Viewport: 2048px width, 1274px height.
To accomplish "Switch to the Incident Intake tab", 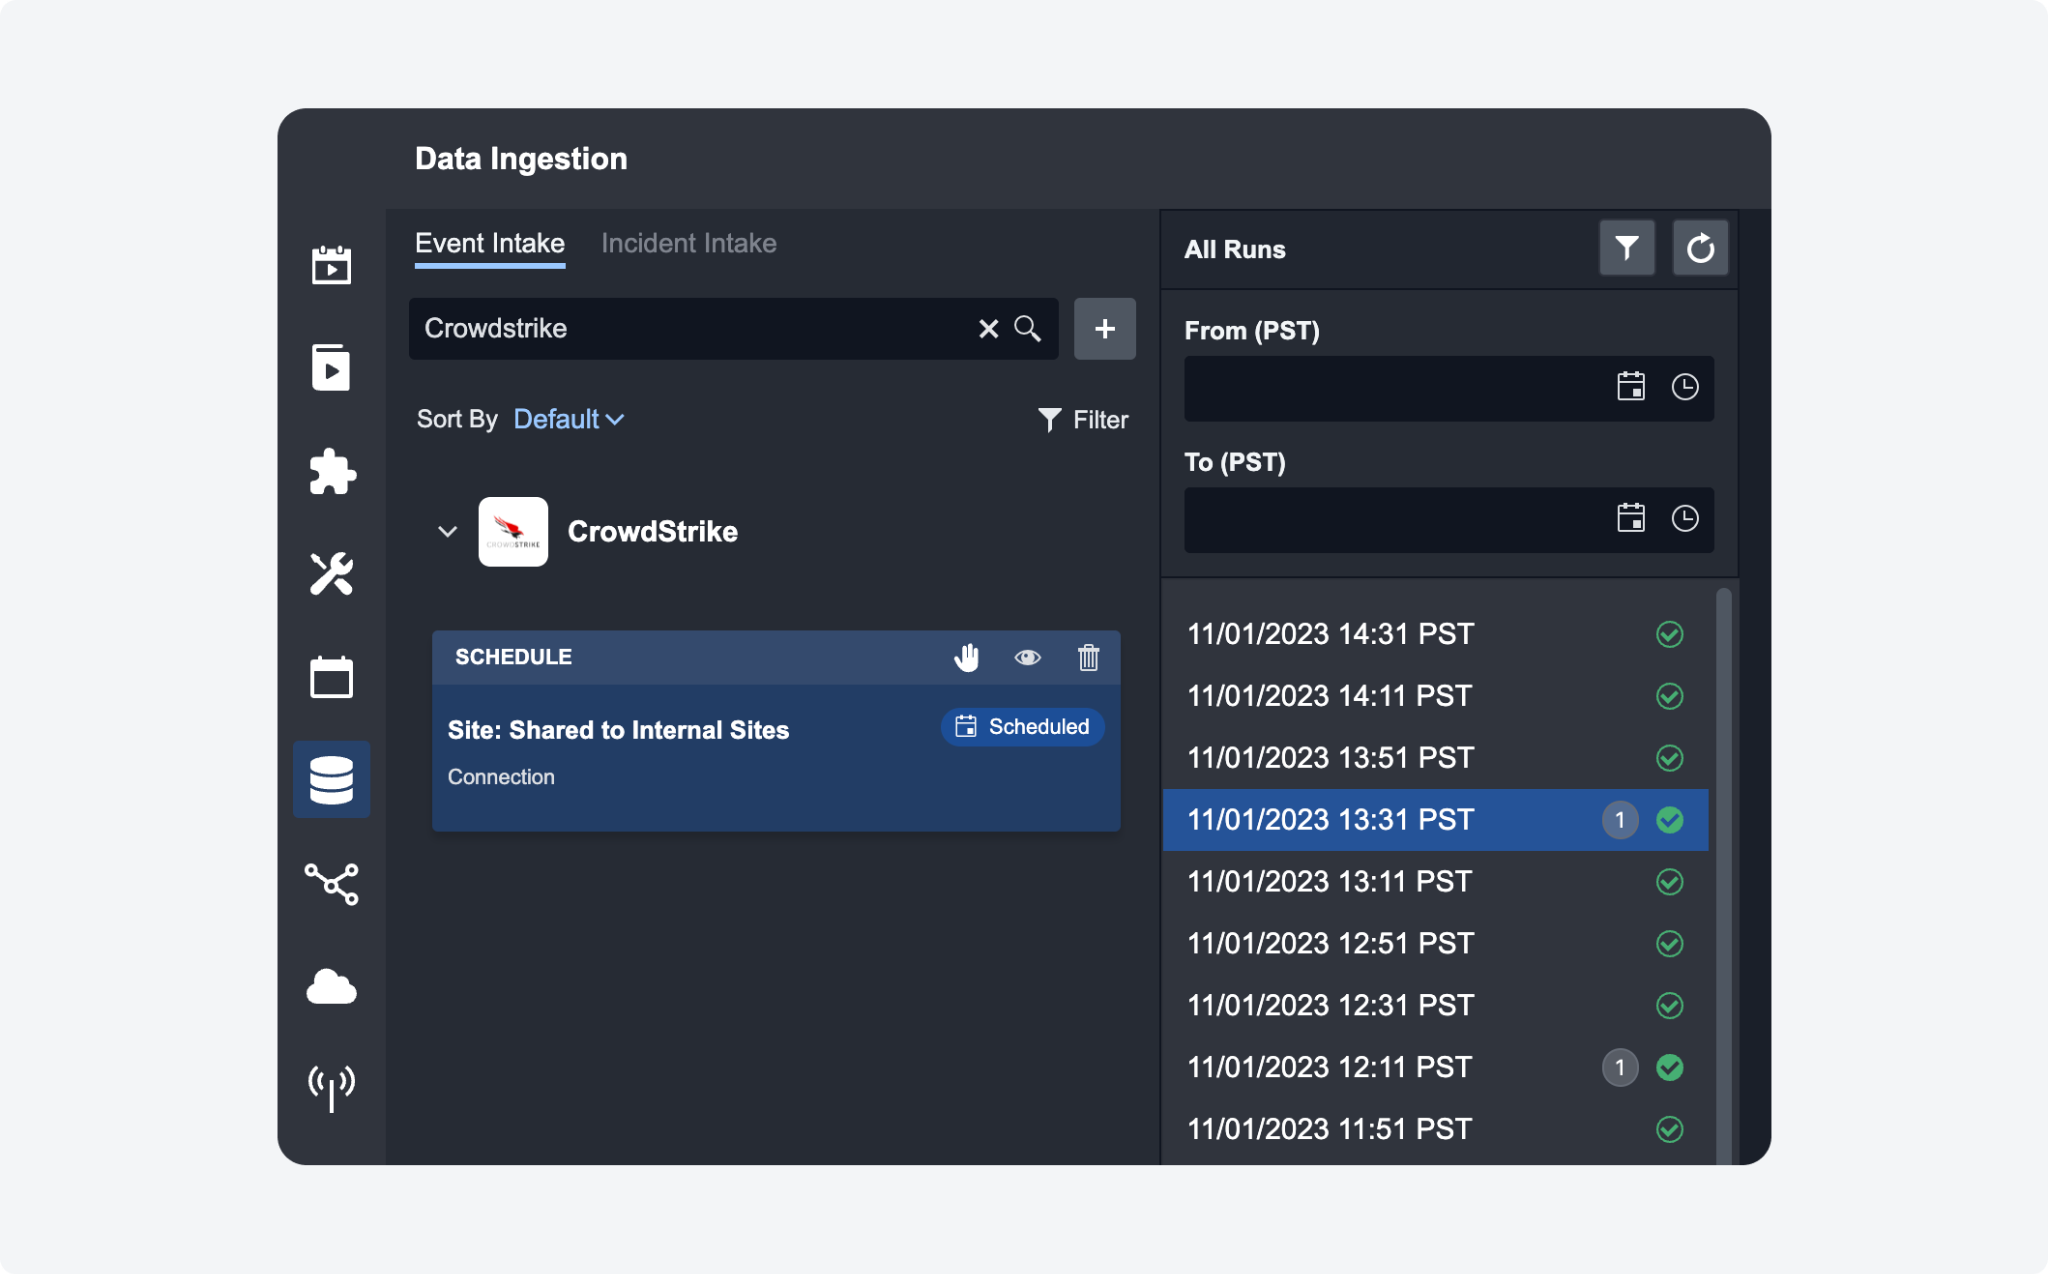I will tap(688, 243).
